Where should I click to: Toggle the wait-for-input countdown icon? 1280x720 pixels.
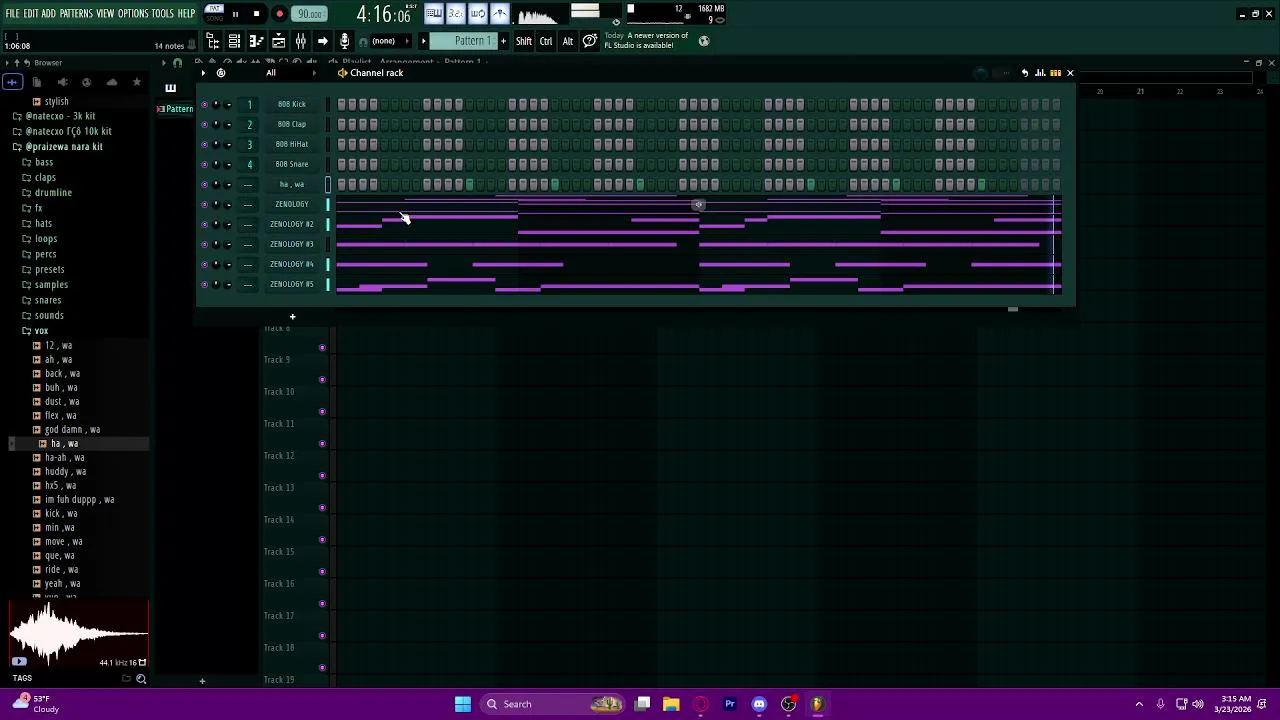[x=456, y=14]
